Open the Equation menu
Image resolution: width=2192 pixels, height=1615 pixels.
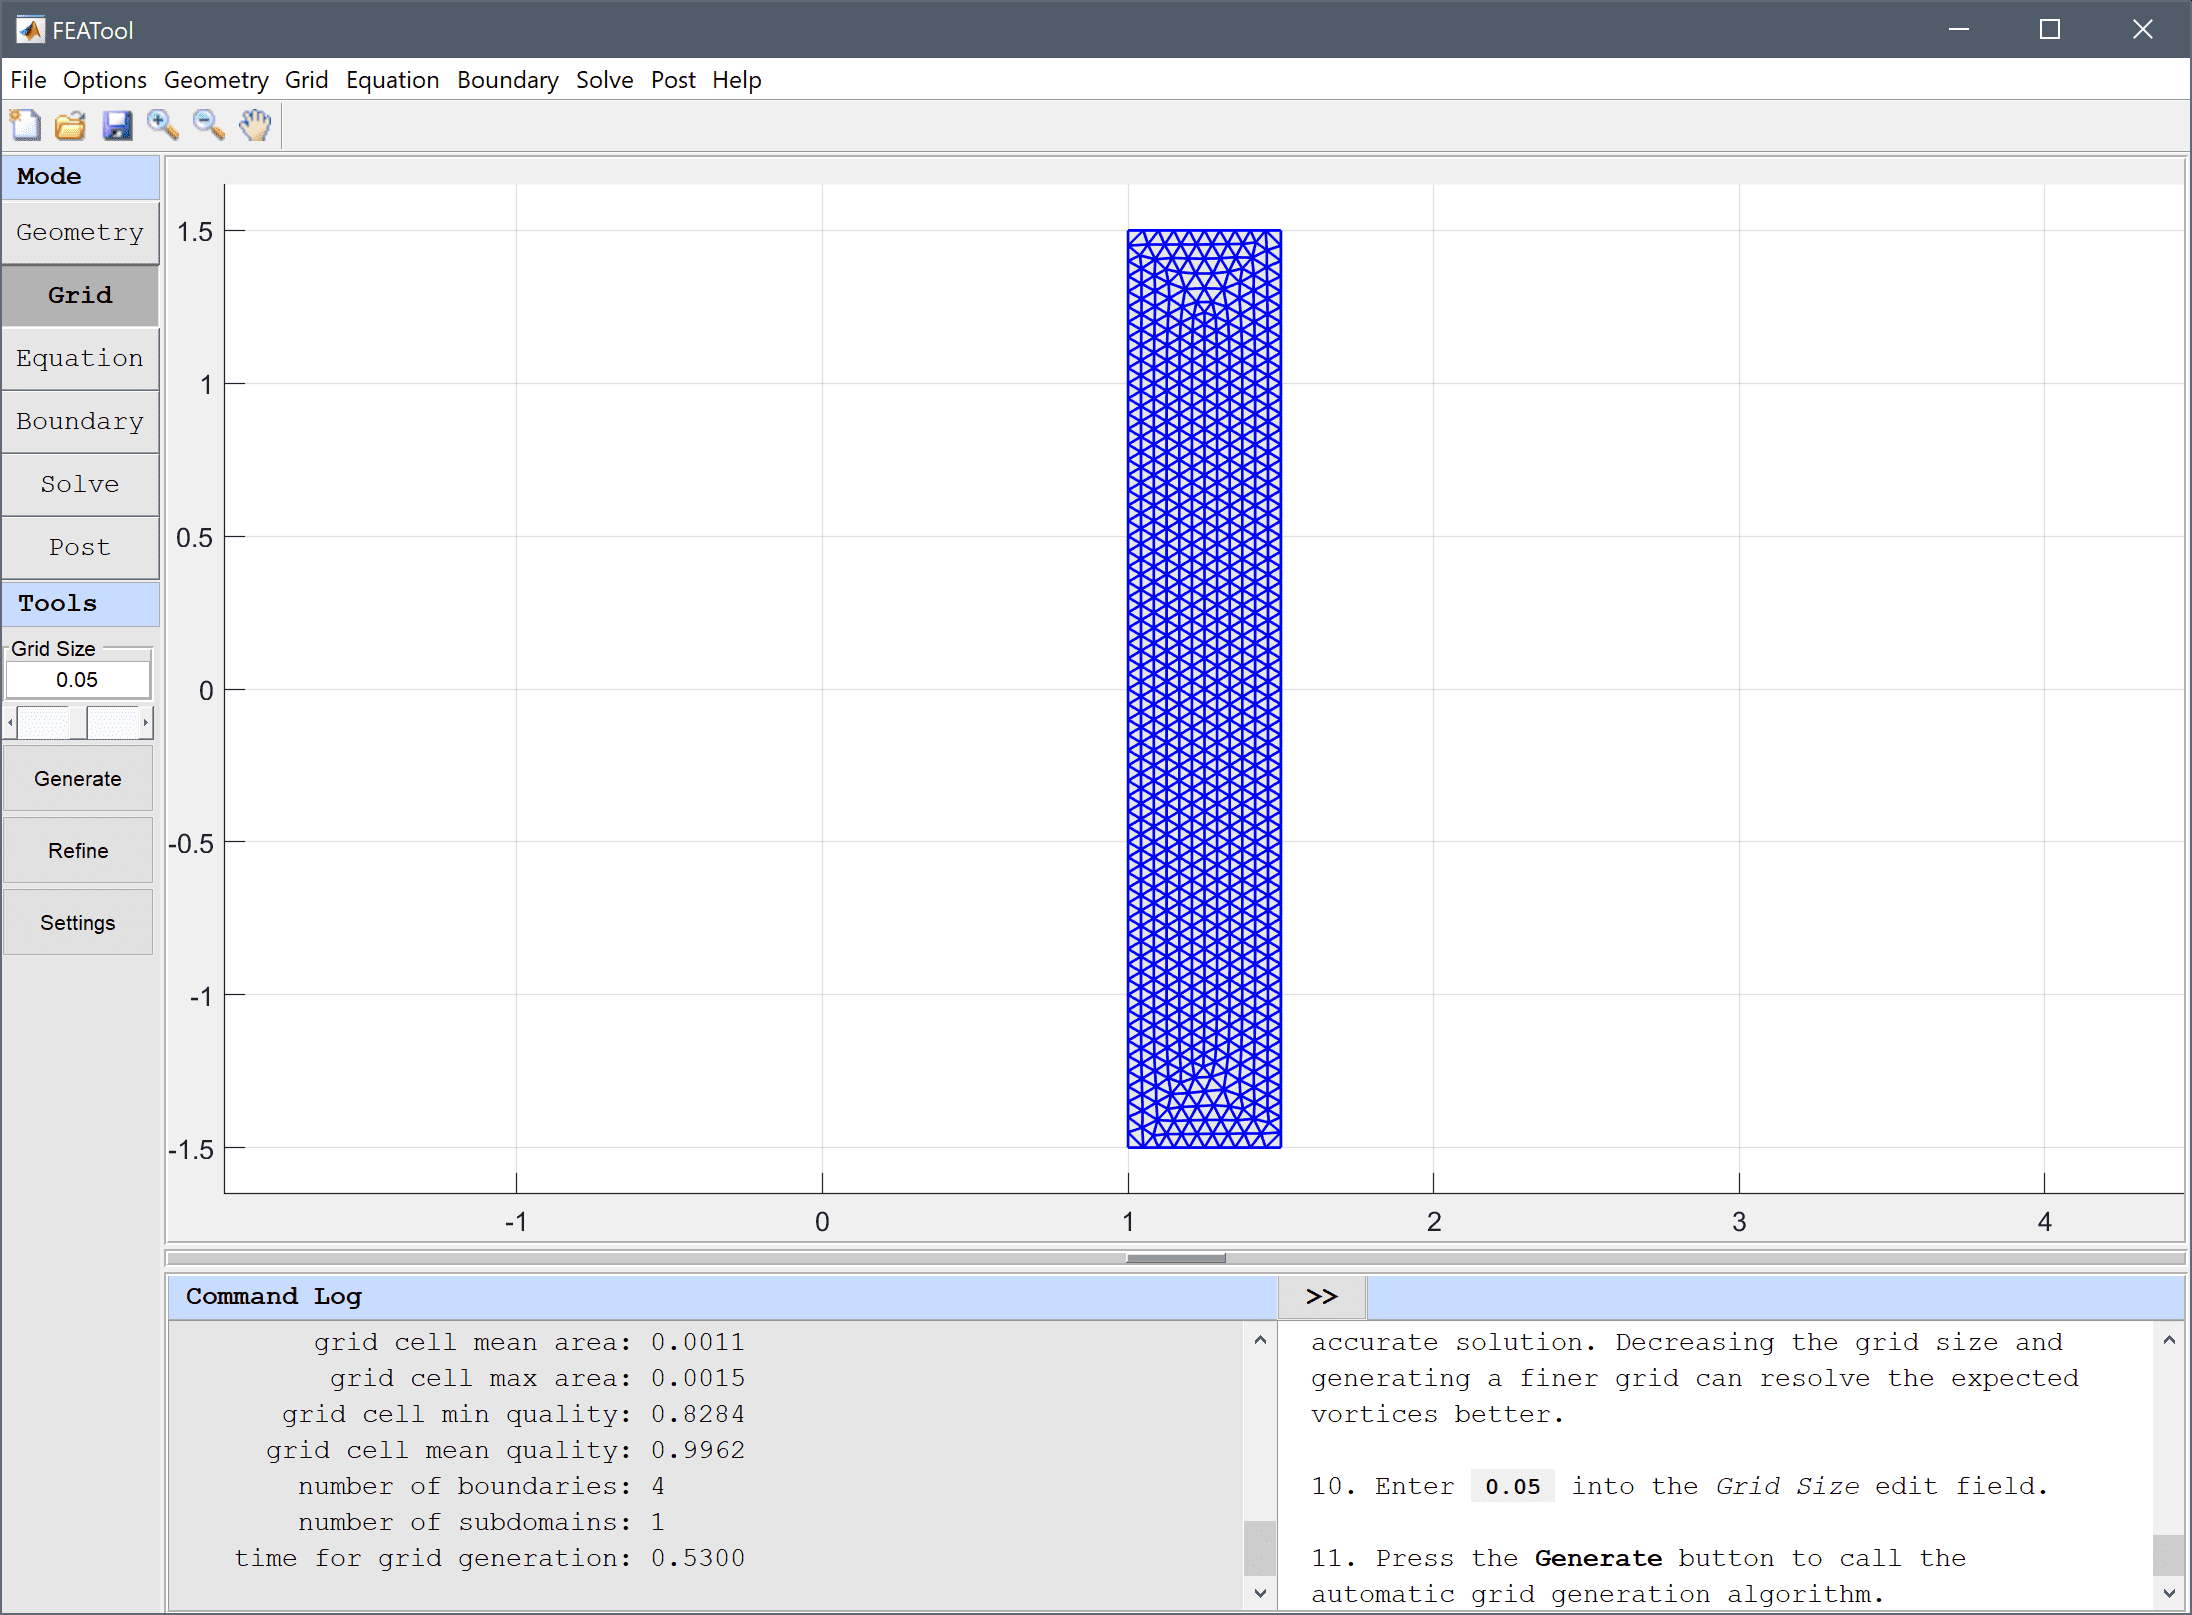[x=393, y=80]
